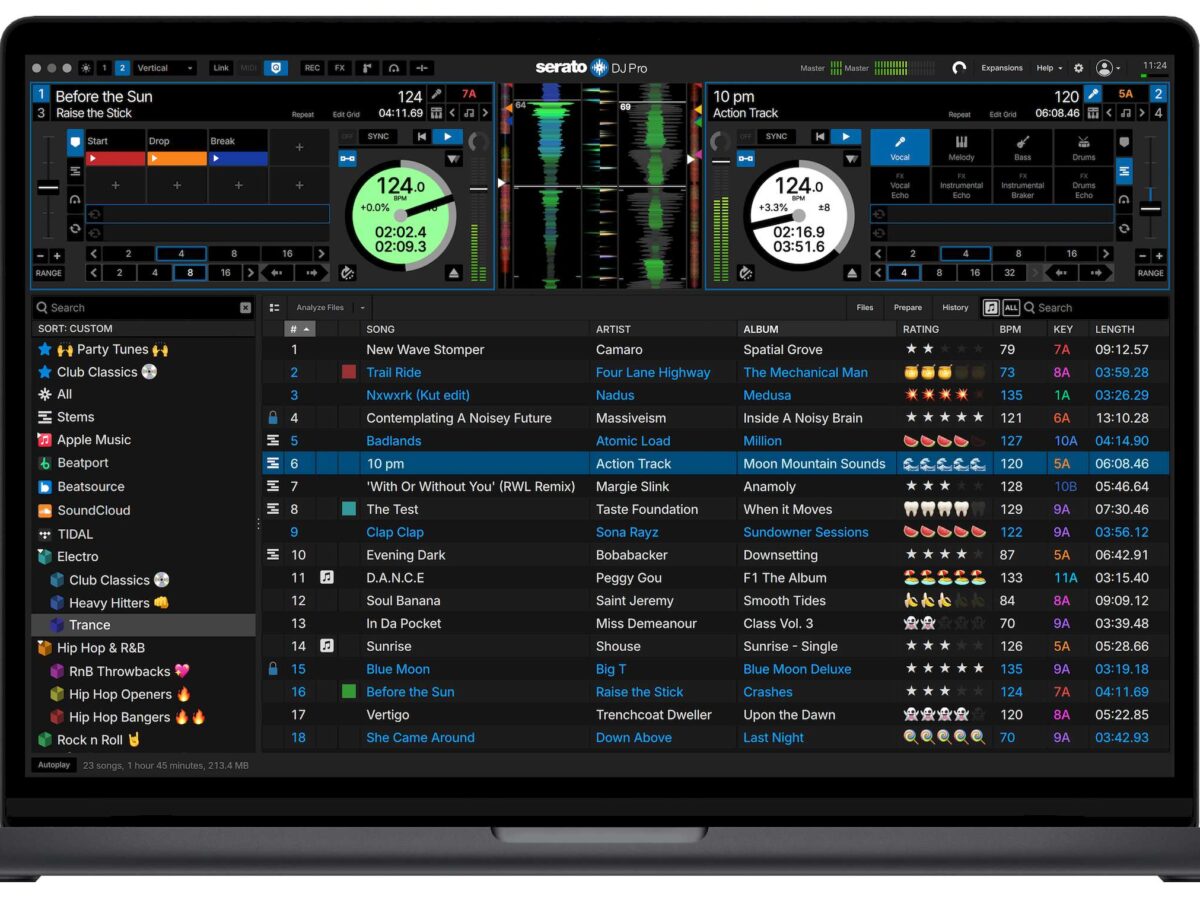Screen dimensions: 1200x900
Task: Toggle the Link button in toolbar
Action: 221,68
